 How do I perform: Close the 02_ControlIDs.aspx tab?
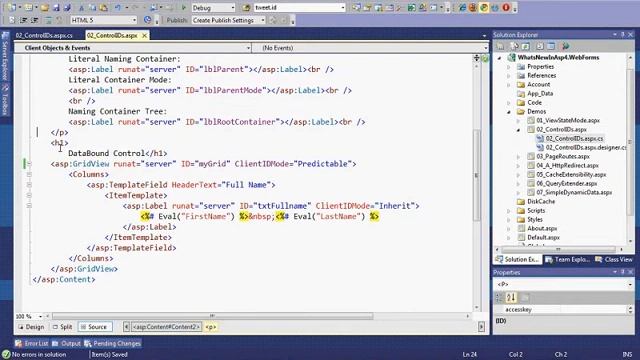[x=144, y=36]
